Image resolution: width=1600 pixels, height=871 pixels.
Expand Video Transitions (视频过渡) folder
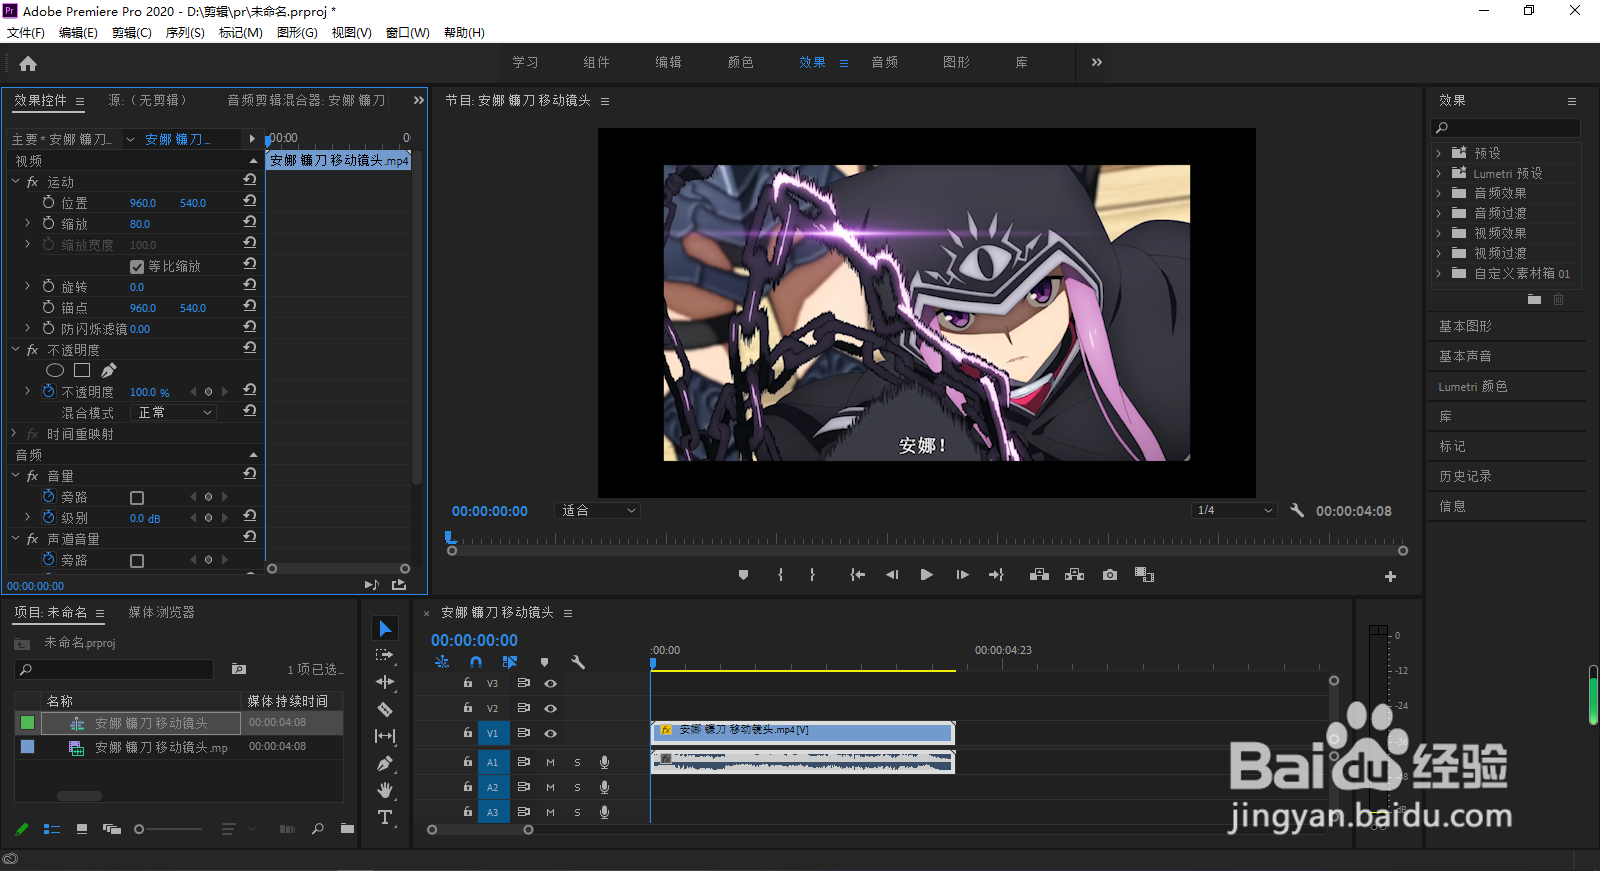(x=1439, y=253)
